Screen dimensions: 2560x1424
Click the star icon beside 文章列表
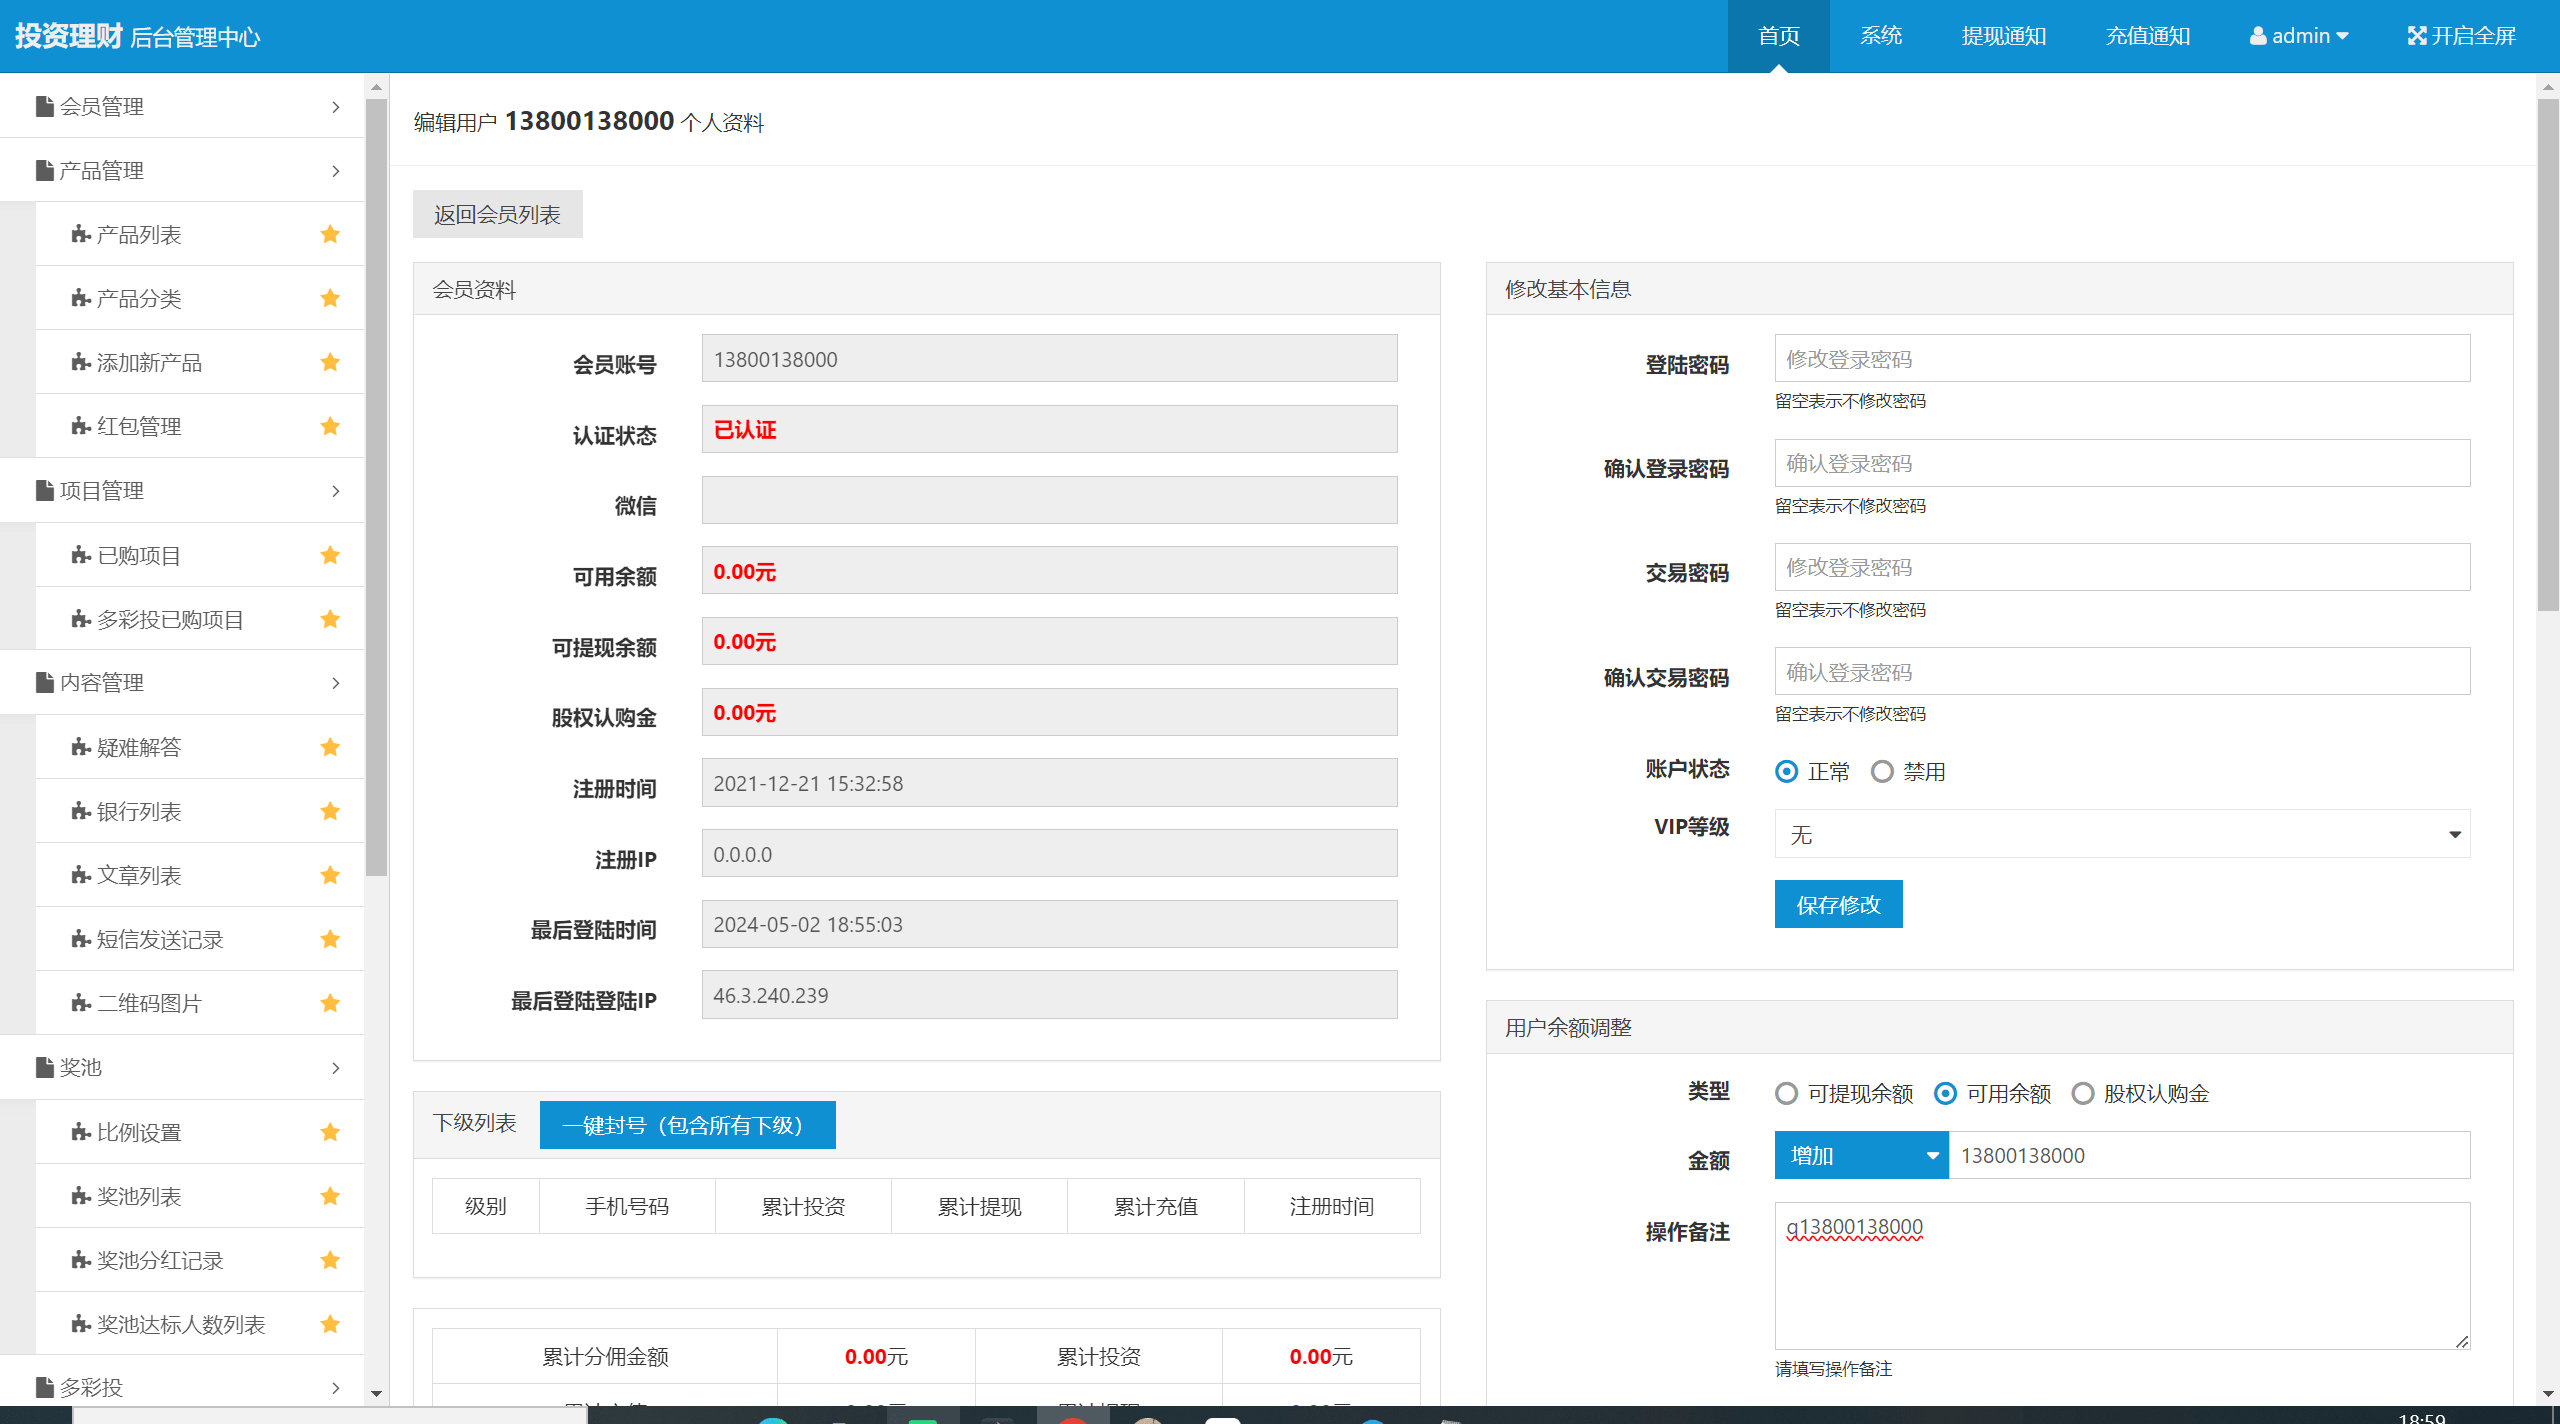[330, 875]
